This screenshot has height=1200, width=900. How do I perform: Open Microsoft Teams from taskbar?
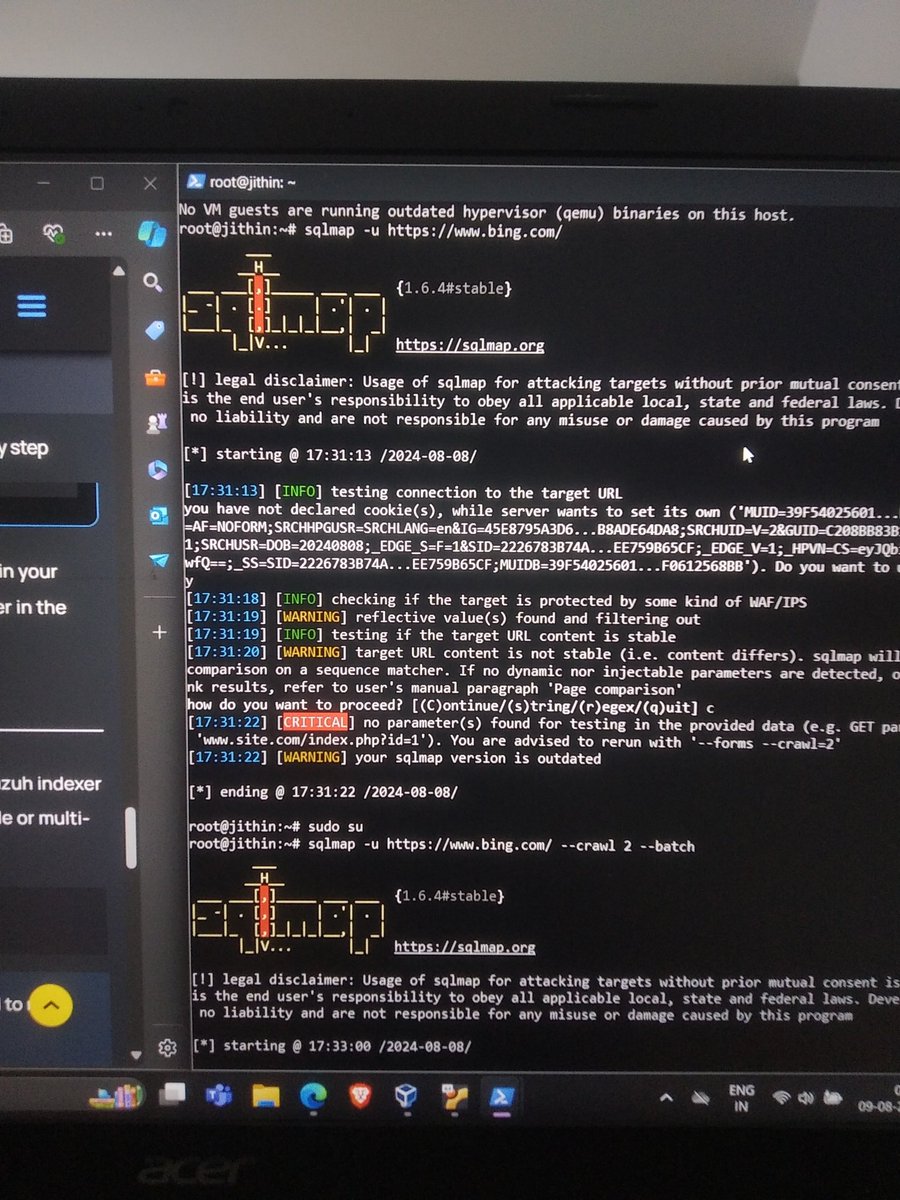point(219,1097)
